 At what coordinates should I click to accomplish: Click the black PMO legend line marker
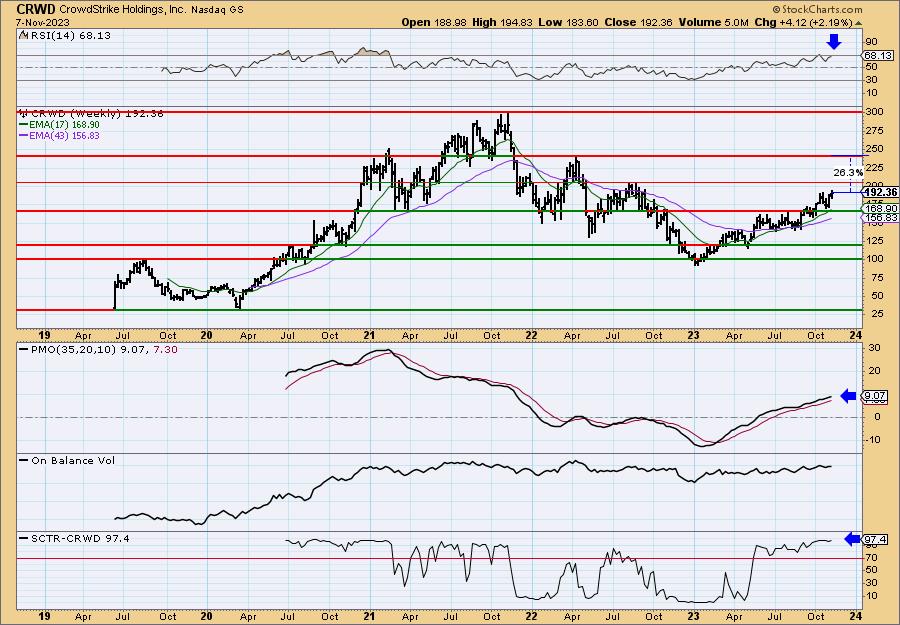point(23,349)
